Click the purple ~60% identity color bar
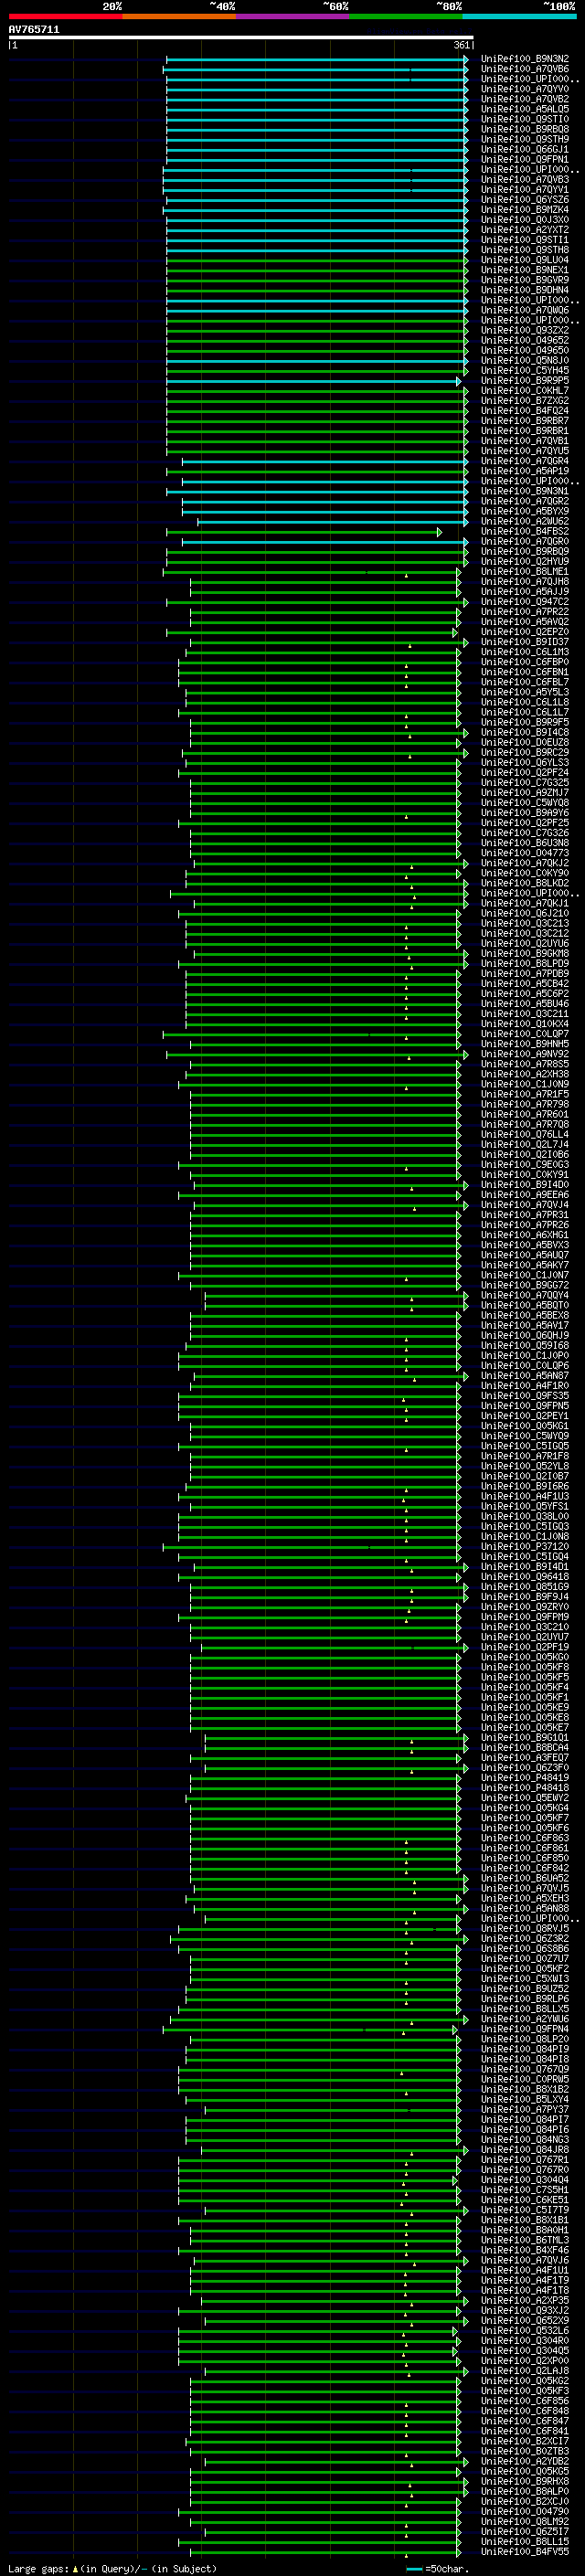This screenshot has width=585, height=2576. [293, 16]
